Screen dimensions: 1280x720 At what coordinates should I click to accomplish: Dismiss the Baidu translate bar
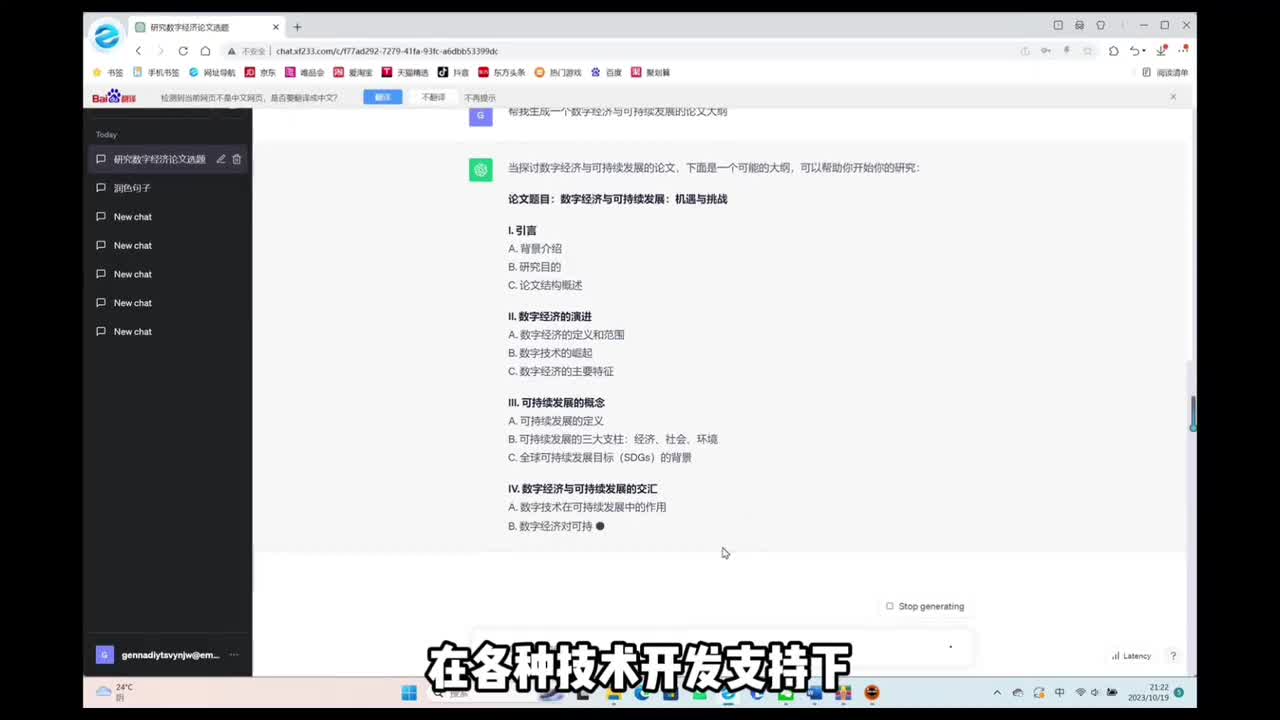1173,97
